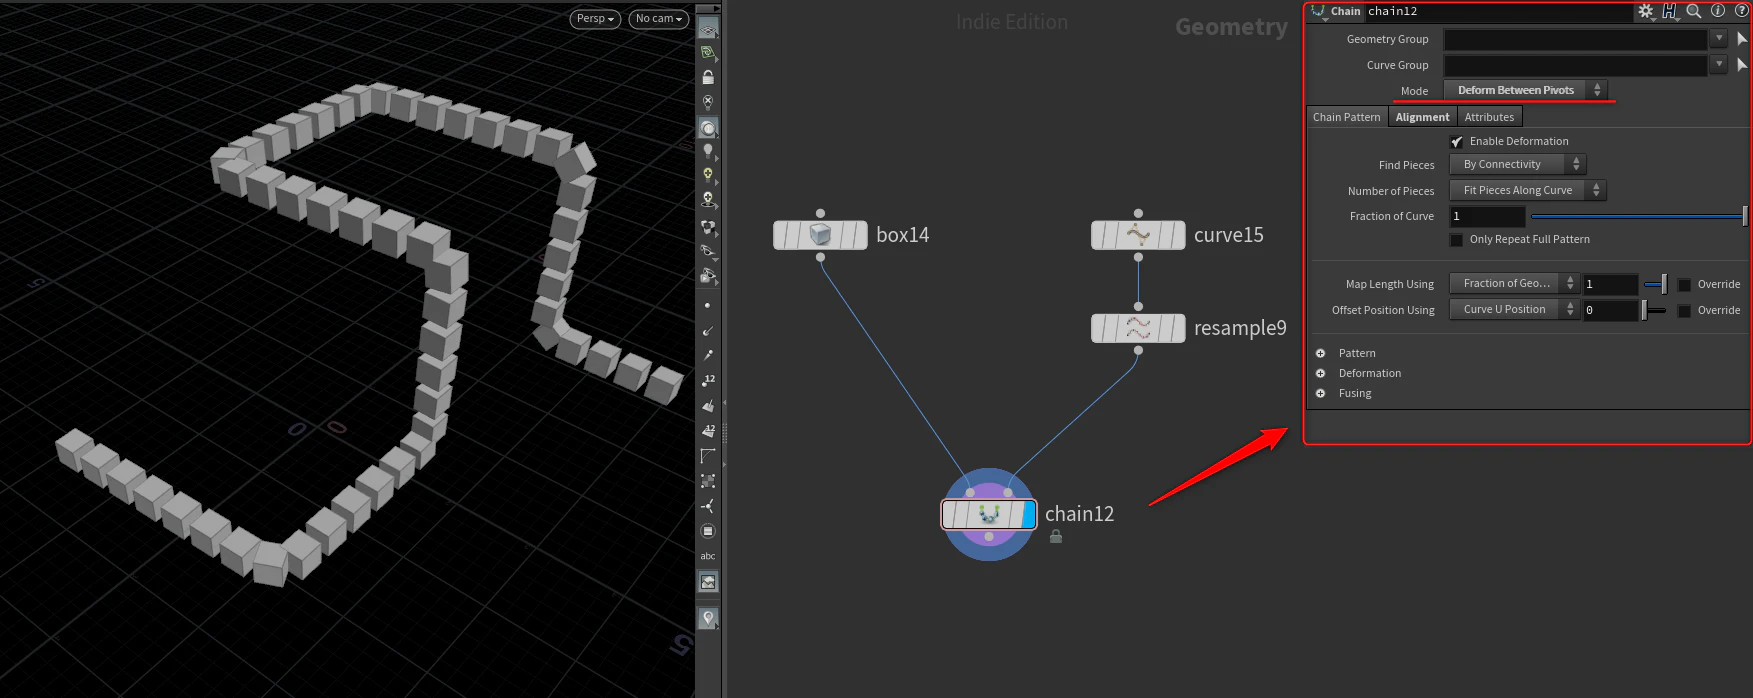Click the Geometry Group selection arrow icon
The image size is (1753, 698).
tap(1742, 39)
